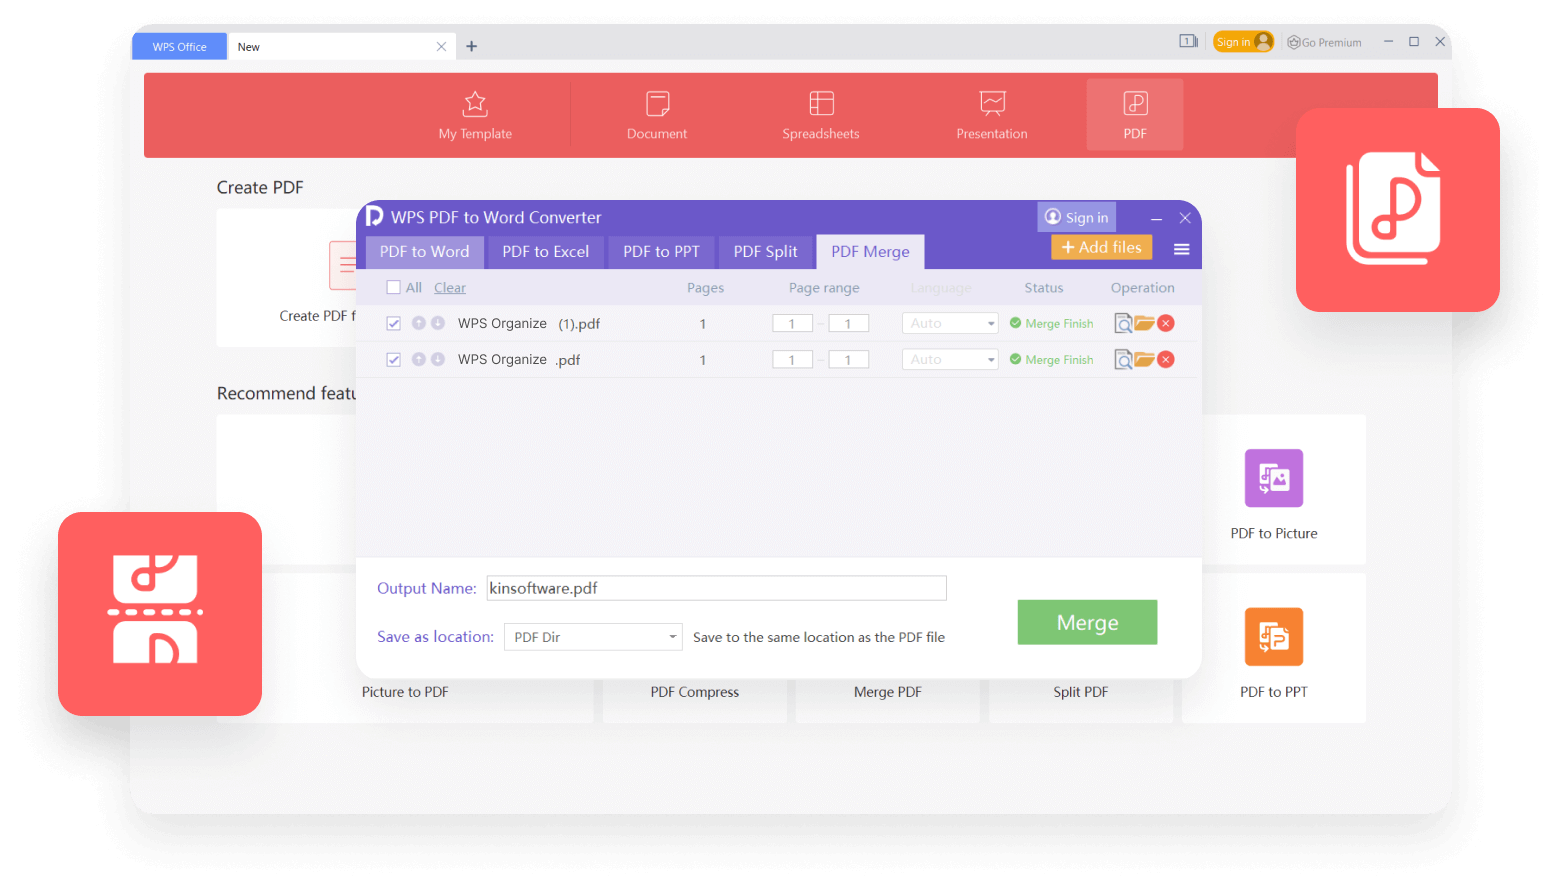
Task: Open the converter hamburger menu
Action: point(1181,249)
